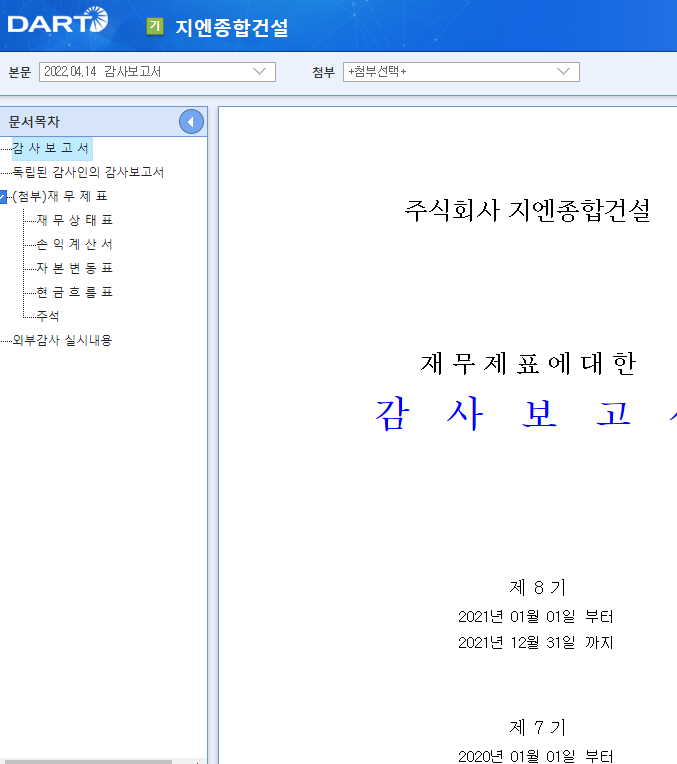
Task: Click the green 기 company badge icon
Action: pyautogui.click(x=155, y=26)
